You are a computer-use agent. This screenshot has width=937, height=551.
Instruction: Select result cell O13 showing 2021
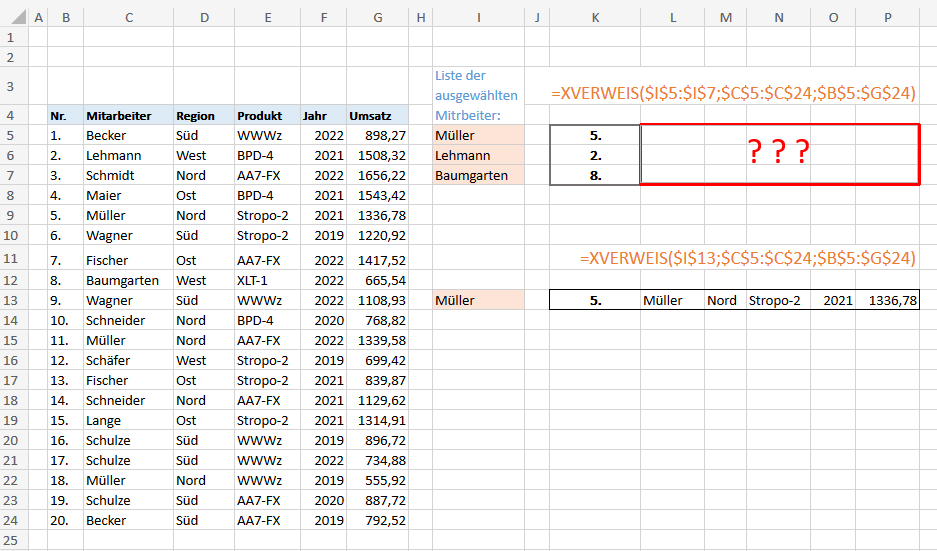[833, 300]
